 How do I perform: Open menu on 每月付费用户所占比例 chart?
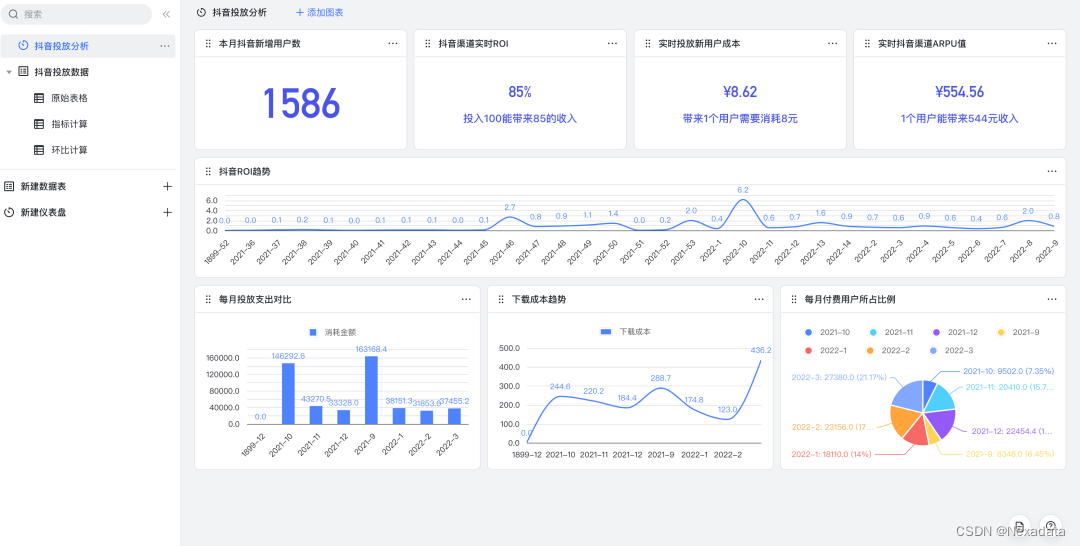coord(1052,299)
